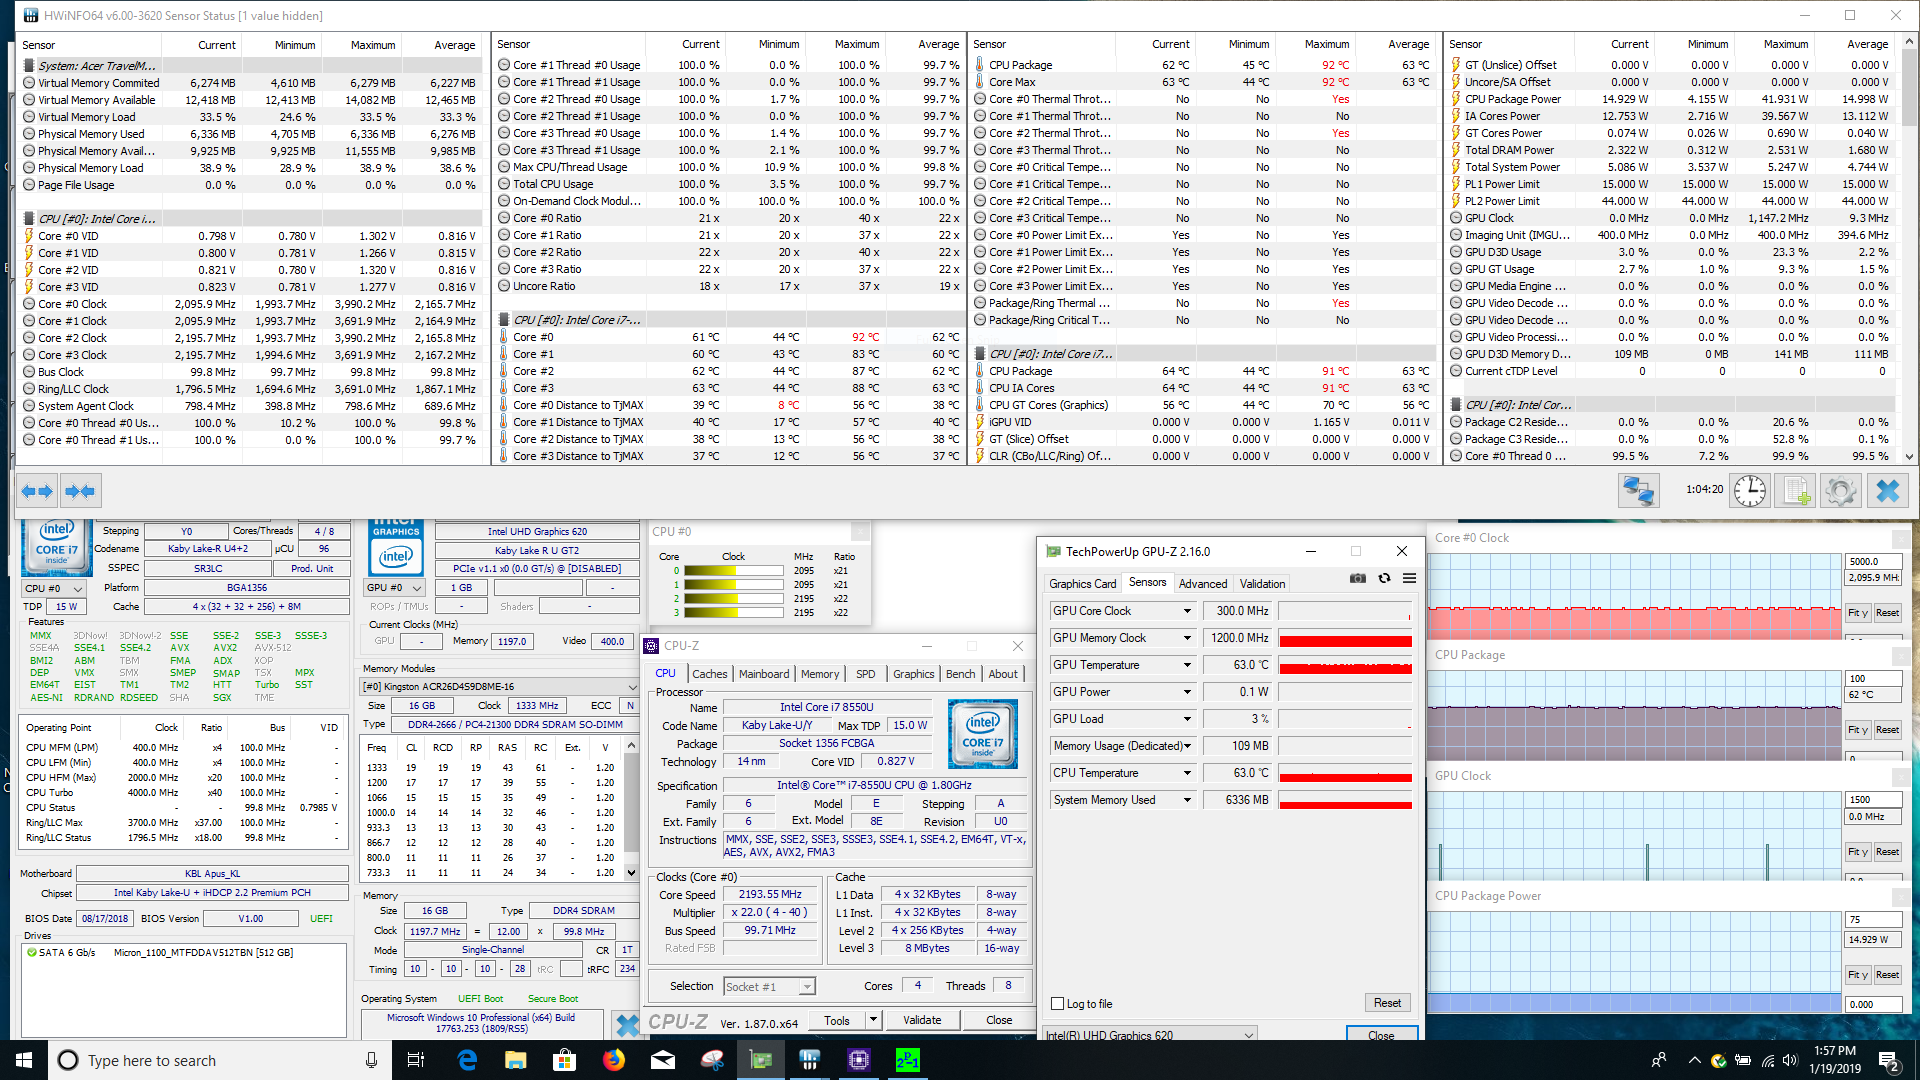Open GPU Memory Clock sensor dropdown
Image resolution: width=1920 pixels, height=1080 pixels.
tap(1187, 638)
